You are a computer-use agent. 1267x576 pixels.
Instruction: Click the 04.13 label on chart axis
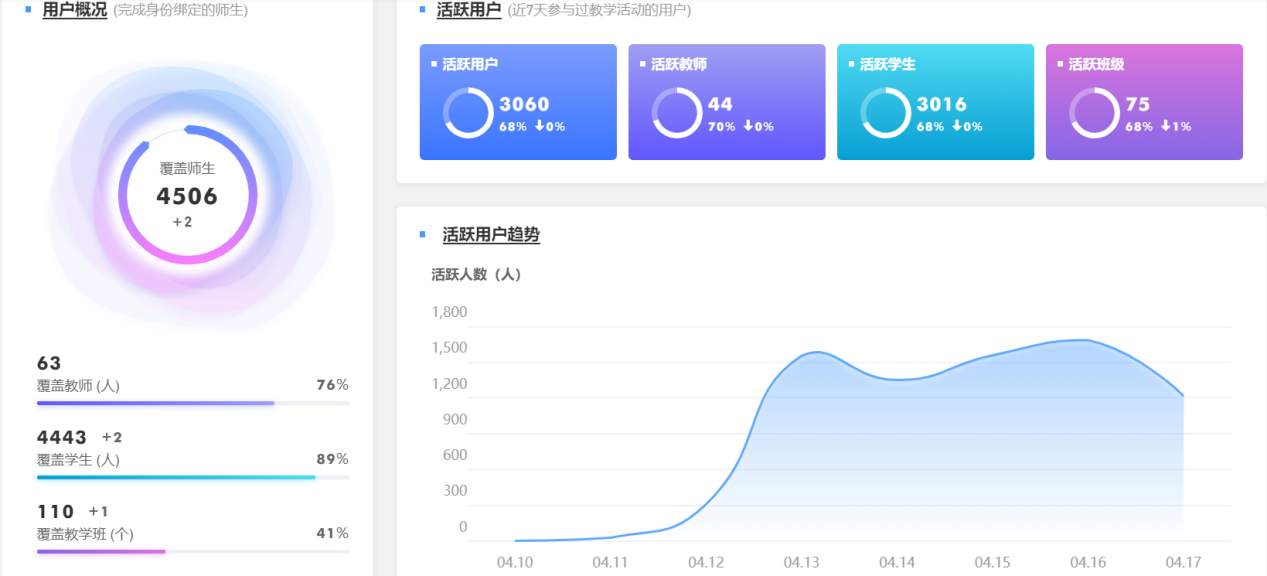click(x=801, y=563)
